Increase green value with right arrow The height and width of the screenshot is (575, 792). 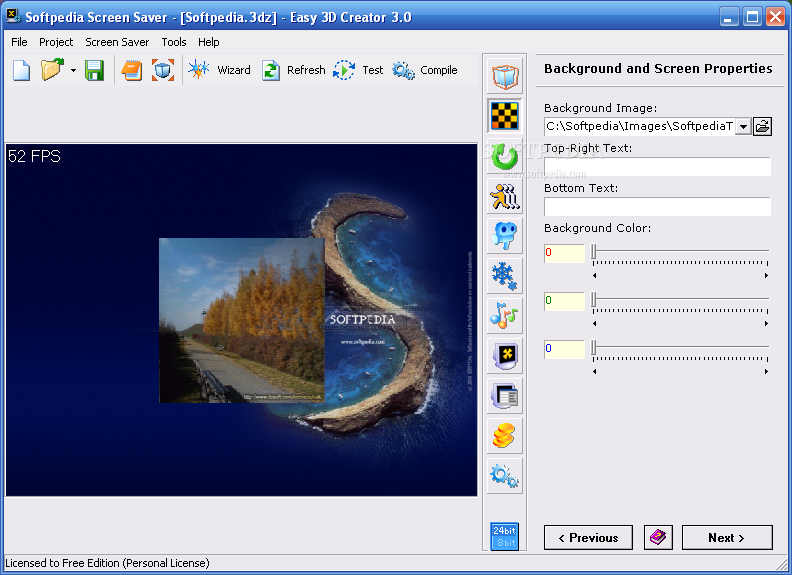pyautogui.click(x=766, y=323)
